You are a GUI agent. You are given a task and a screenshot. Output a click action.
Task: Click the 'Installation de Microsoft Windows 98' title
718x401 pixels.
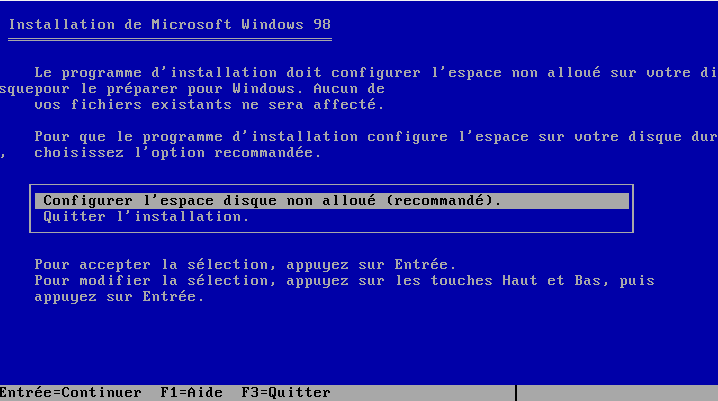pyautogui.click(x=170, y=22)
